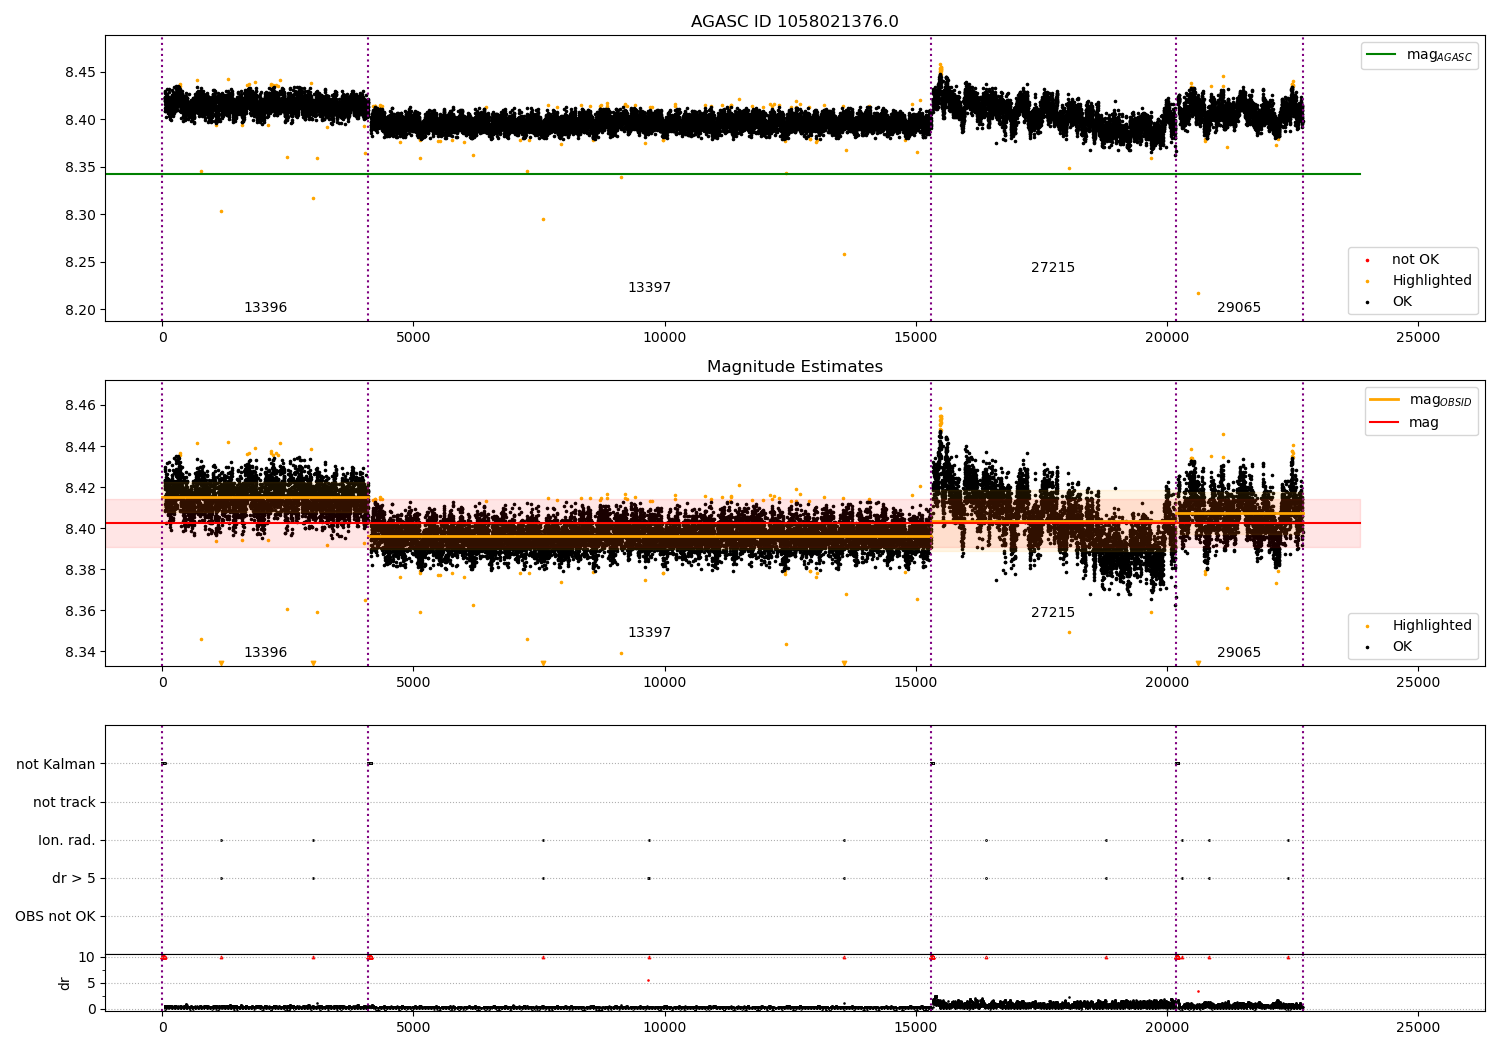Click the 8.38 y-axis tick label
The width and height of the screenshot is (1500, 1050).
pos(79,570)
